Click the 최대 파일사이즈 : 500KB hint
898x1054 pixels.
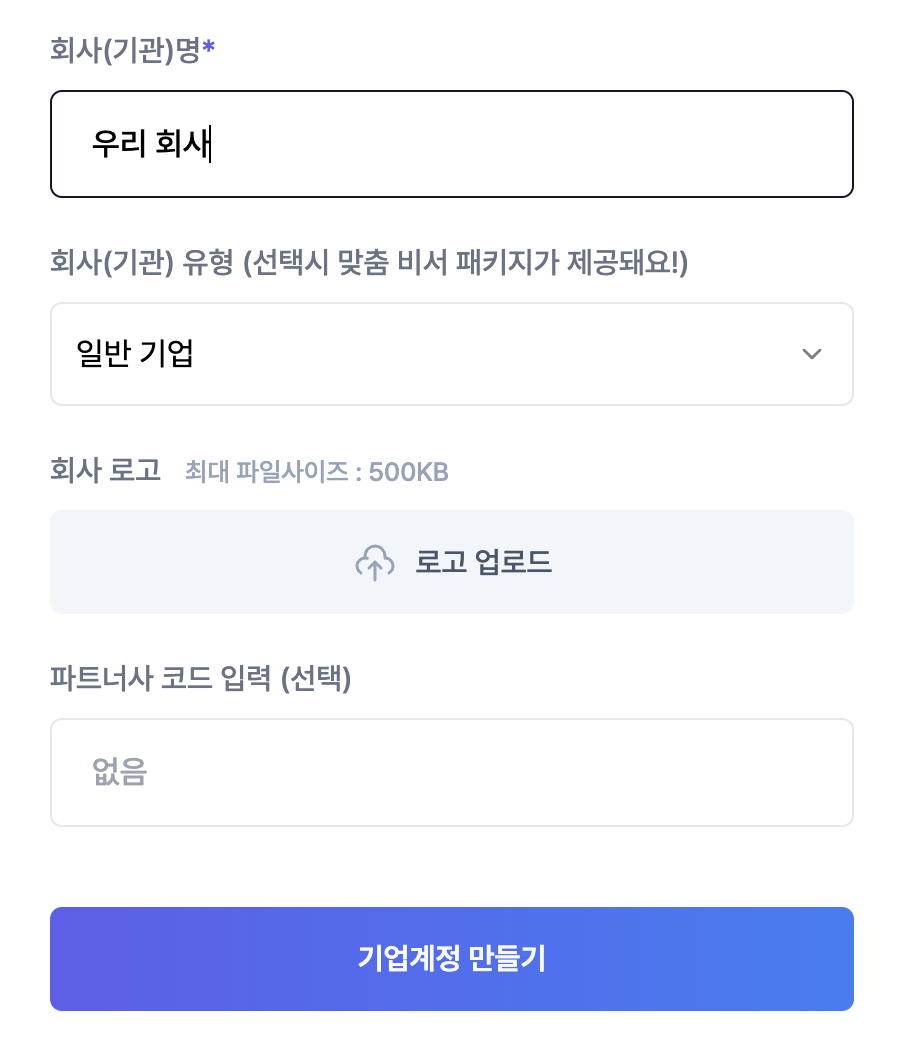tap(317, 472)
